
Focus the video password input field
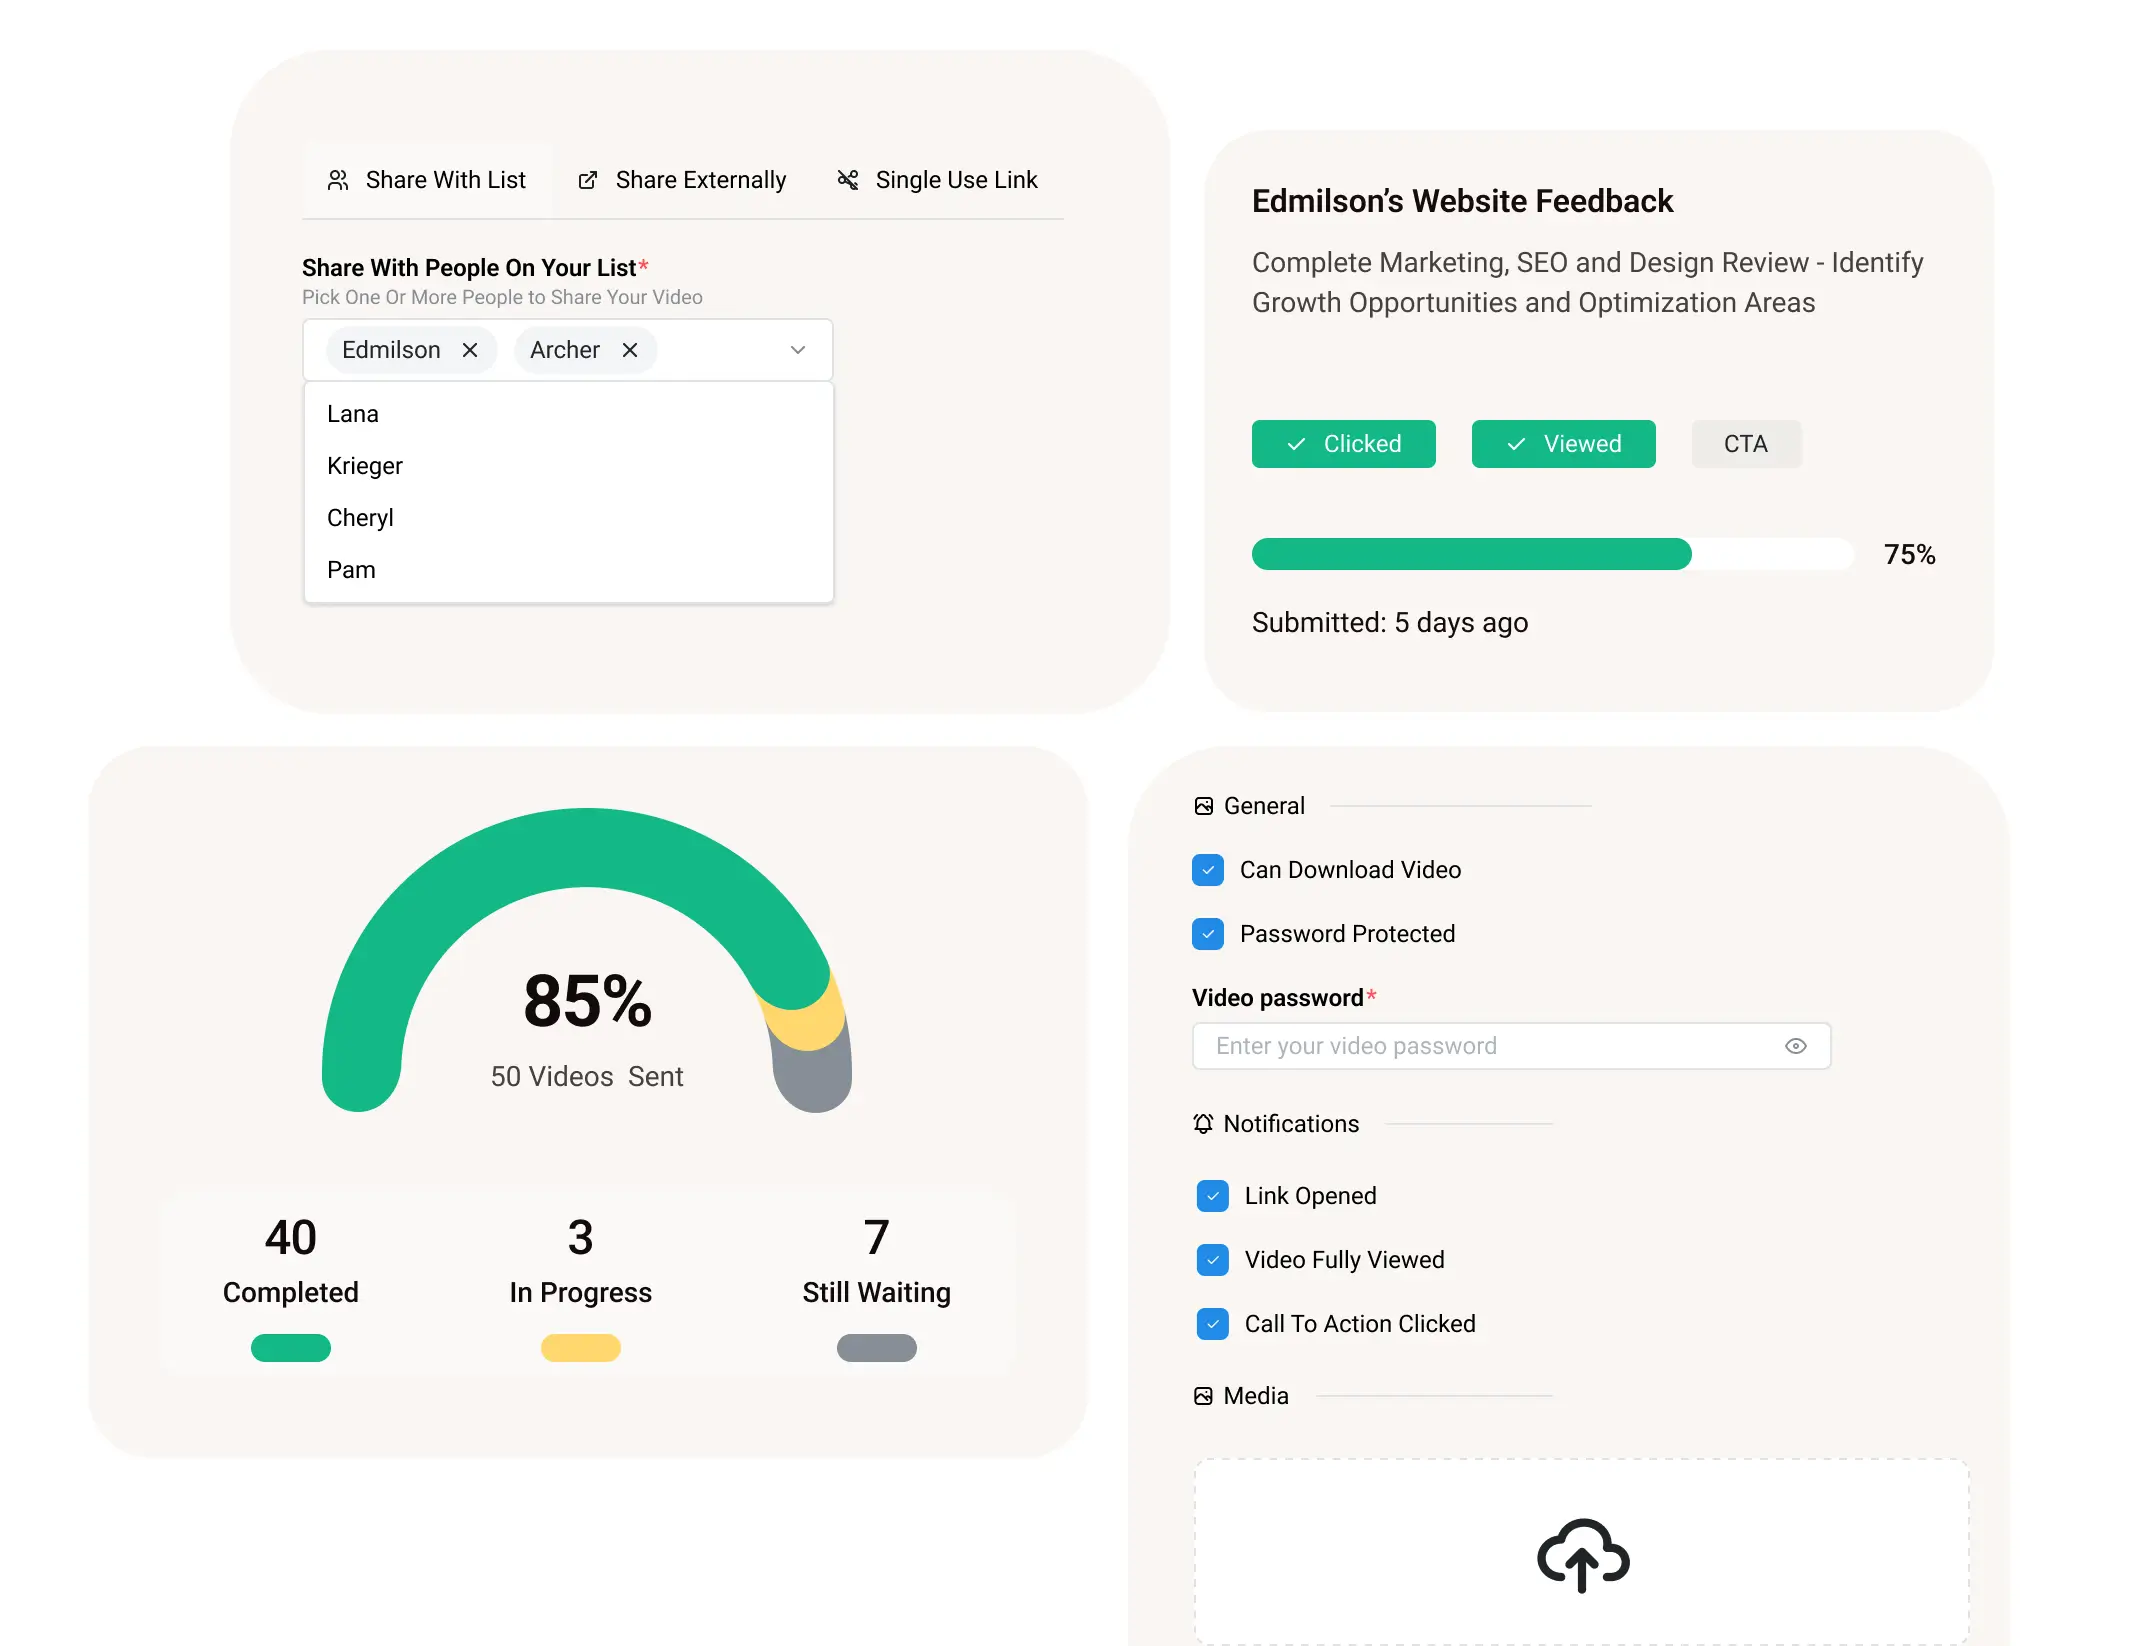1490,1046
